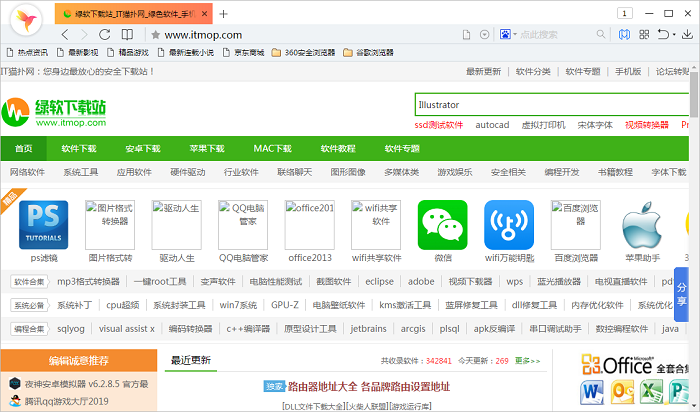Open the 最新更新 top link
Image resolution: width=700 pixels, height=412 pixels.
(x=483, y=71)
